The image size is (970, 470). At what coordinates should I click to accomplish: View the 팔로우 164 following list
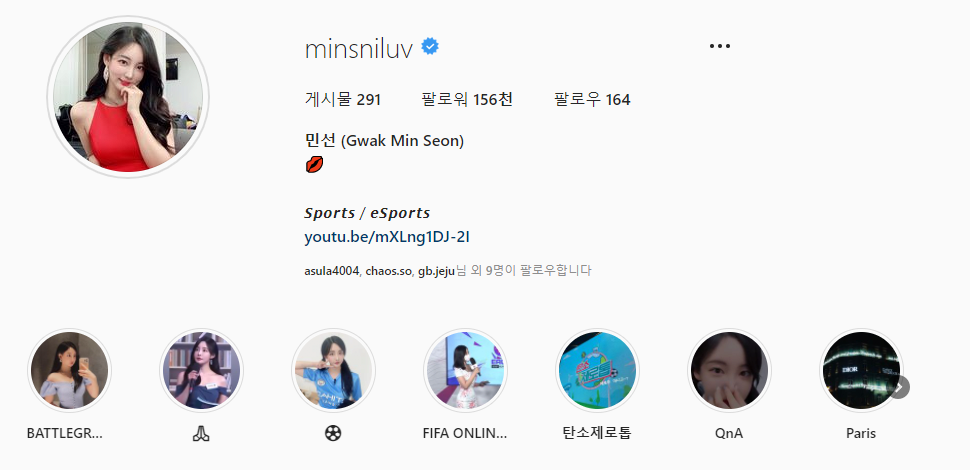pyautogui.click(x=592, y=99)
